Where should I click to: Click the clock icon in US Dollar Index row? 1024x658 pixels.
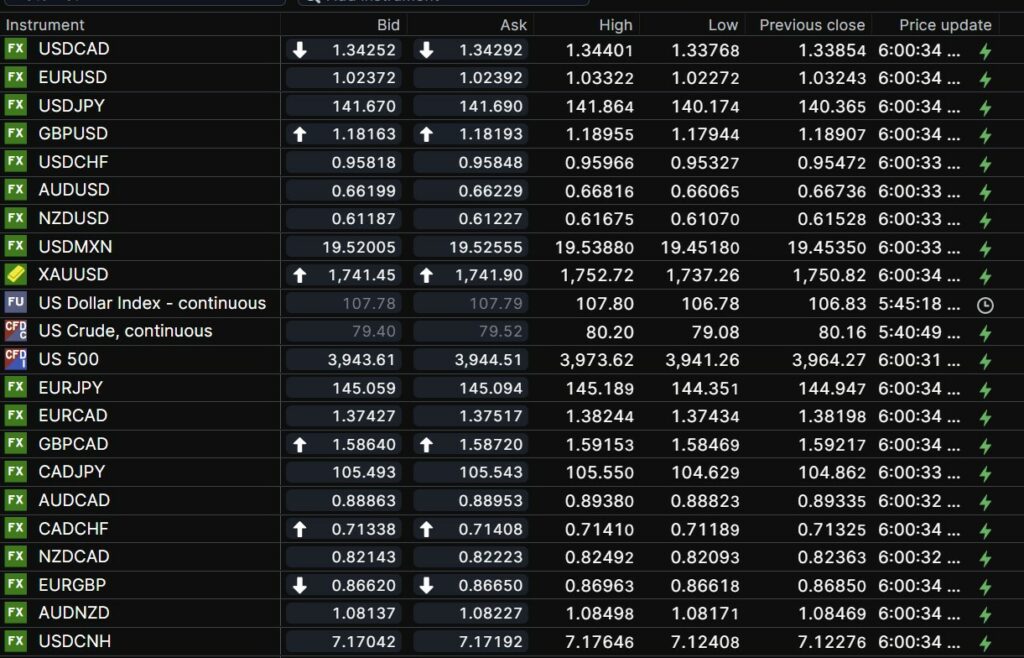point(985,304)
